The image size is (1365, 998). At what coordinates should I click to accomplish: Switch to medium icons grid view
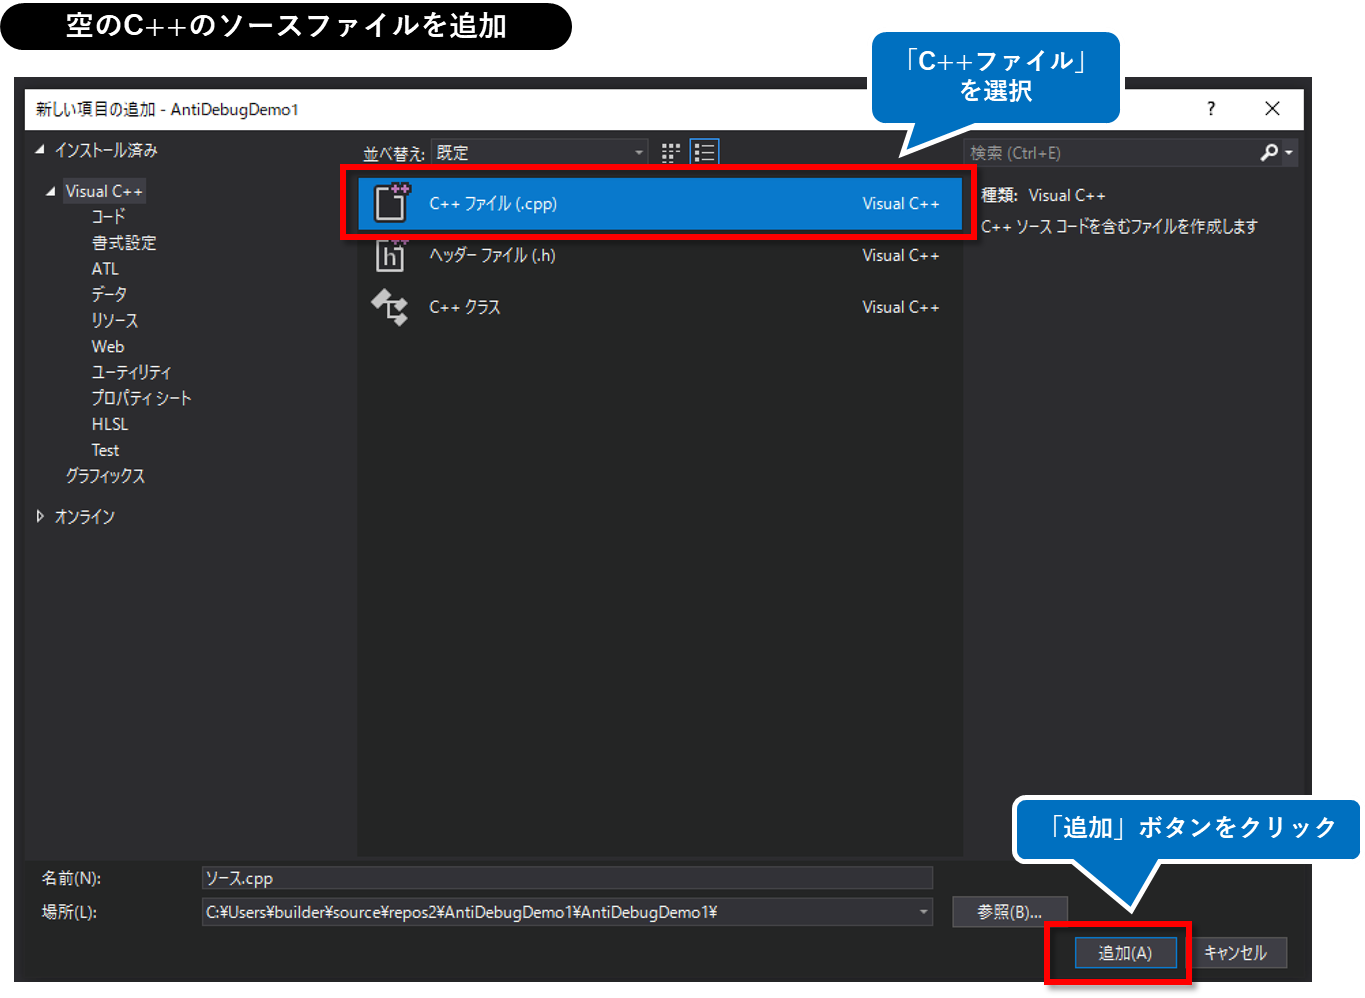click(671, 153)
